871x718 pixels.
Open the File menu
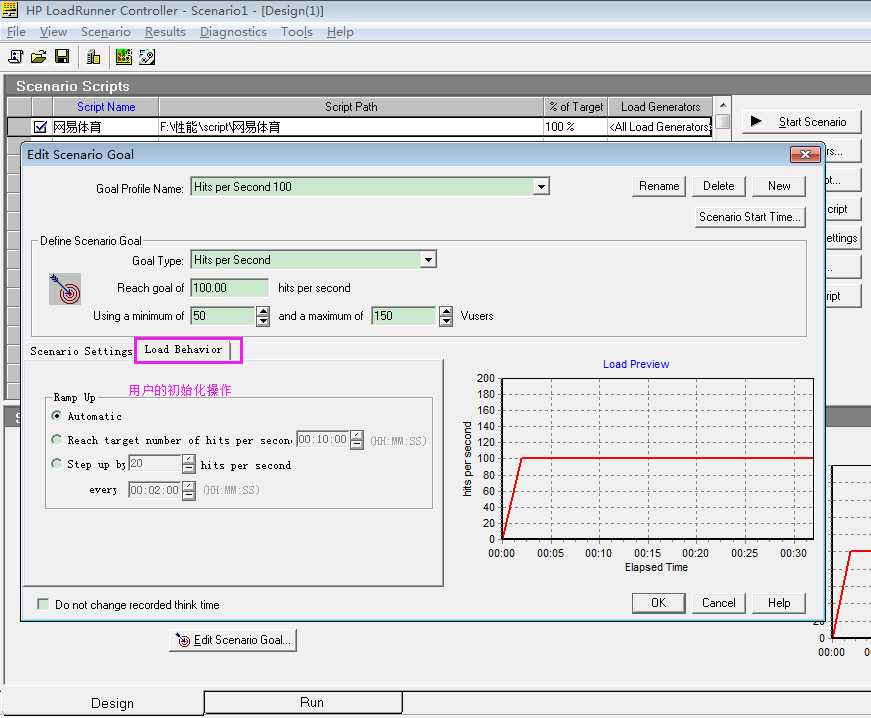(x=16, y=32)
